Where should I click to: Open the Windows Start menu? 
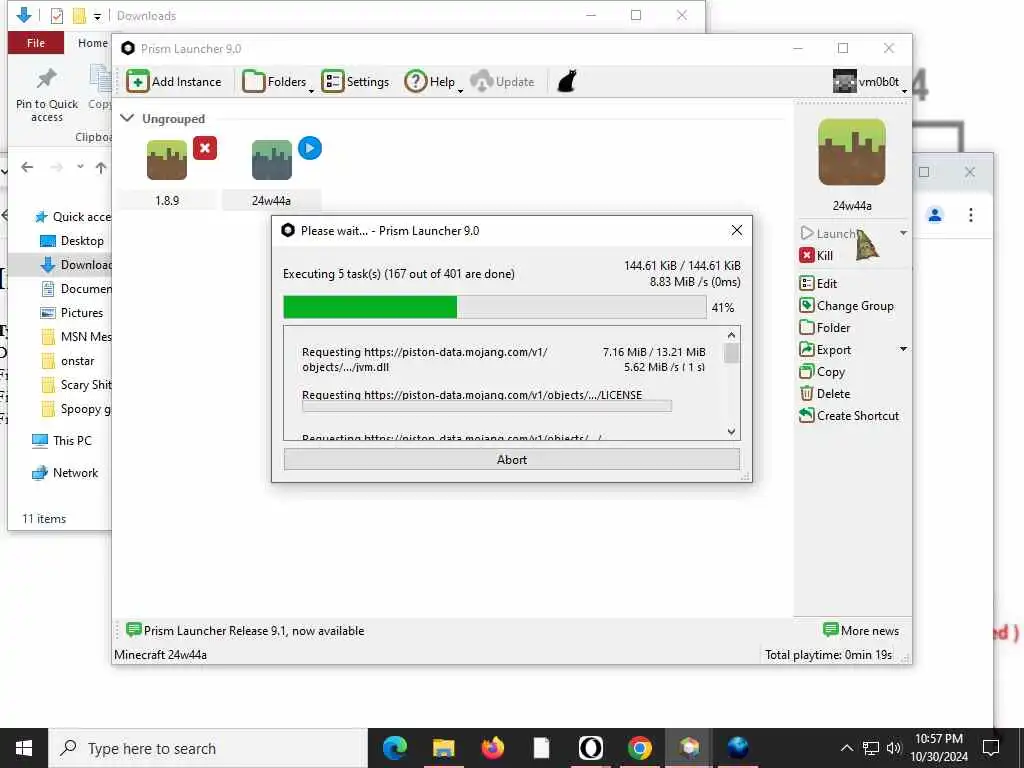(x=24, y=748)
